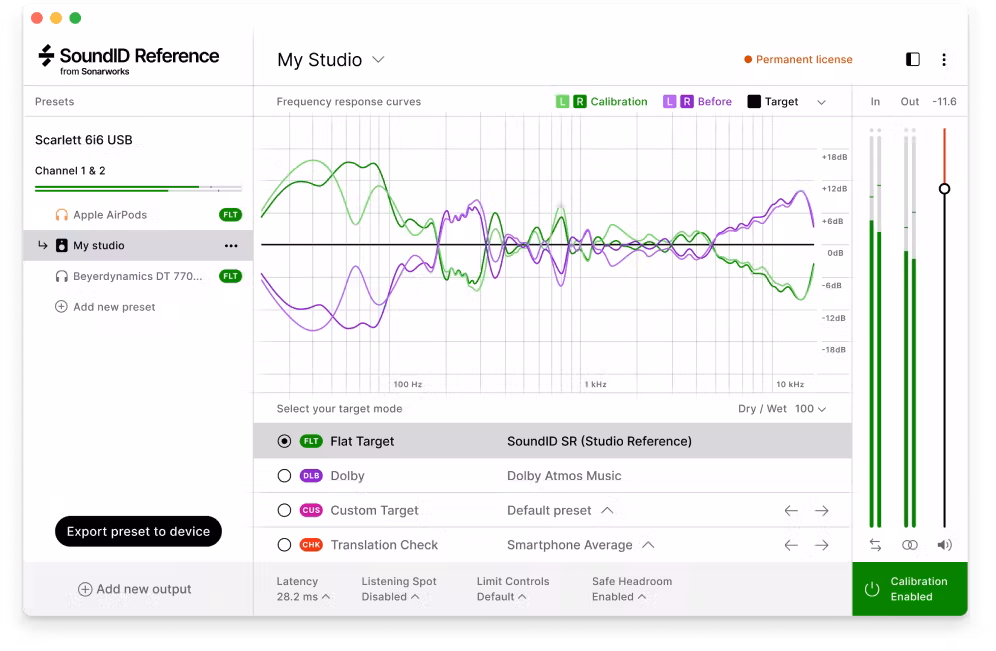Open Dry / Wet 100 dropdown

811,409
